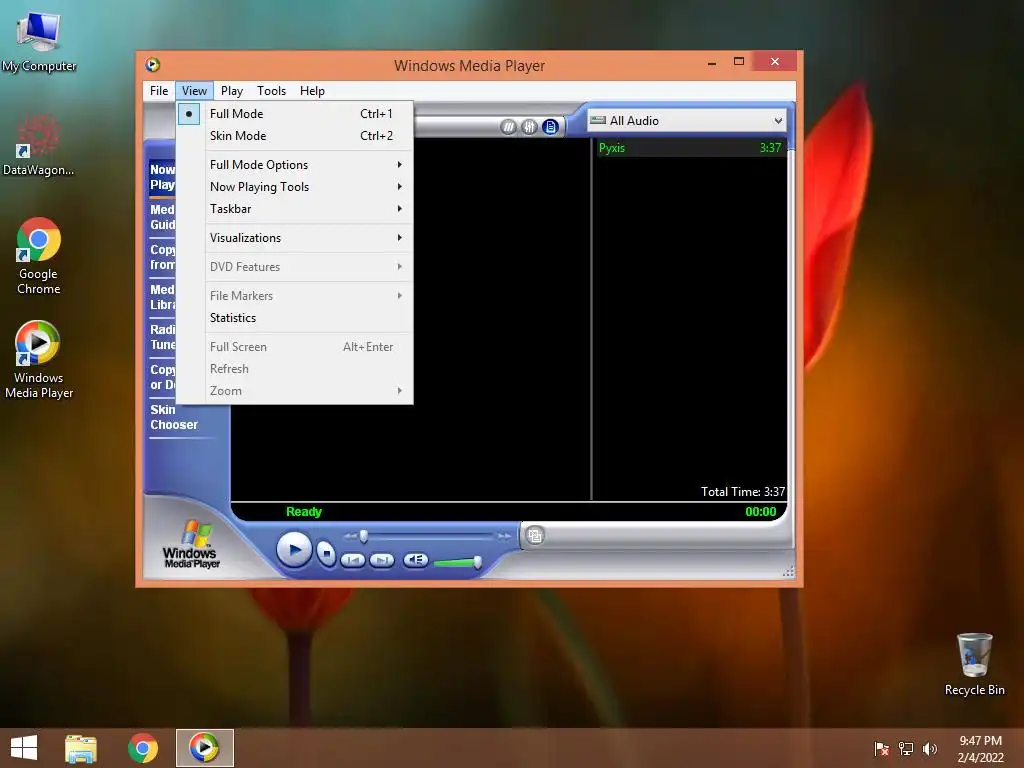Screen dimensions: 1024x768
Task: Mute audio with the speaker button
Action: (415, 560)
